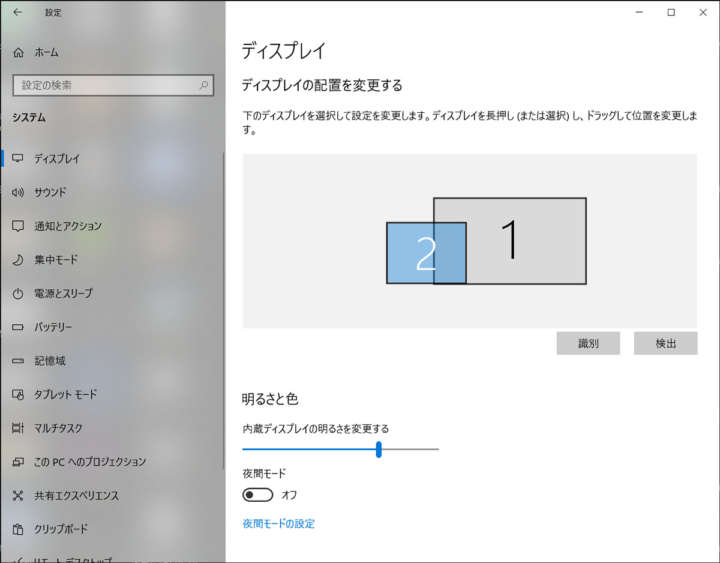Select the この PC へのプロジェクション icon
Image resolution: width=720 pixels, height=563 pixels.
pyautogui.click(x=18, y=462)
